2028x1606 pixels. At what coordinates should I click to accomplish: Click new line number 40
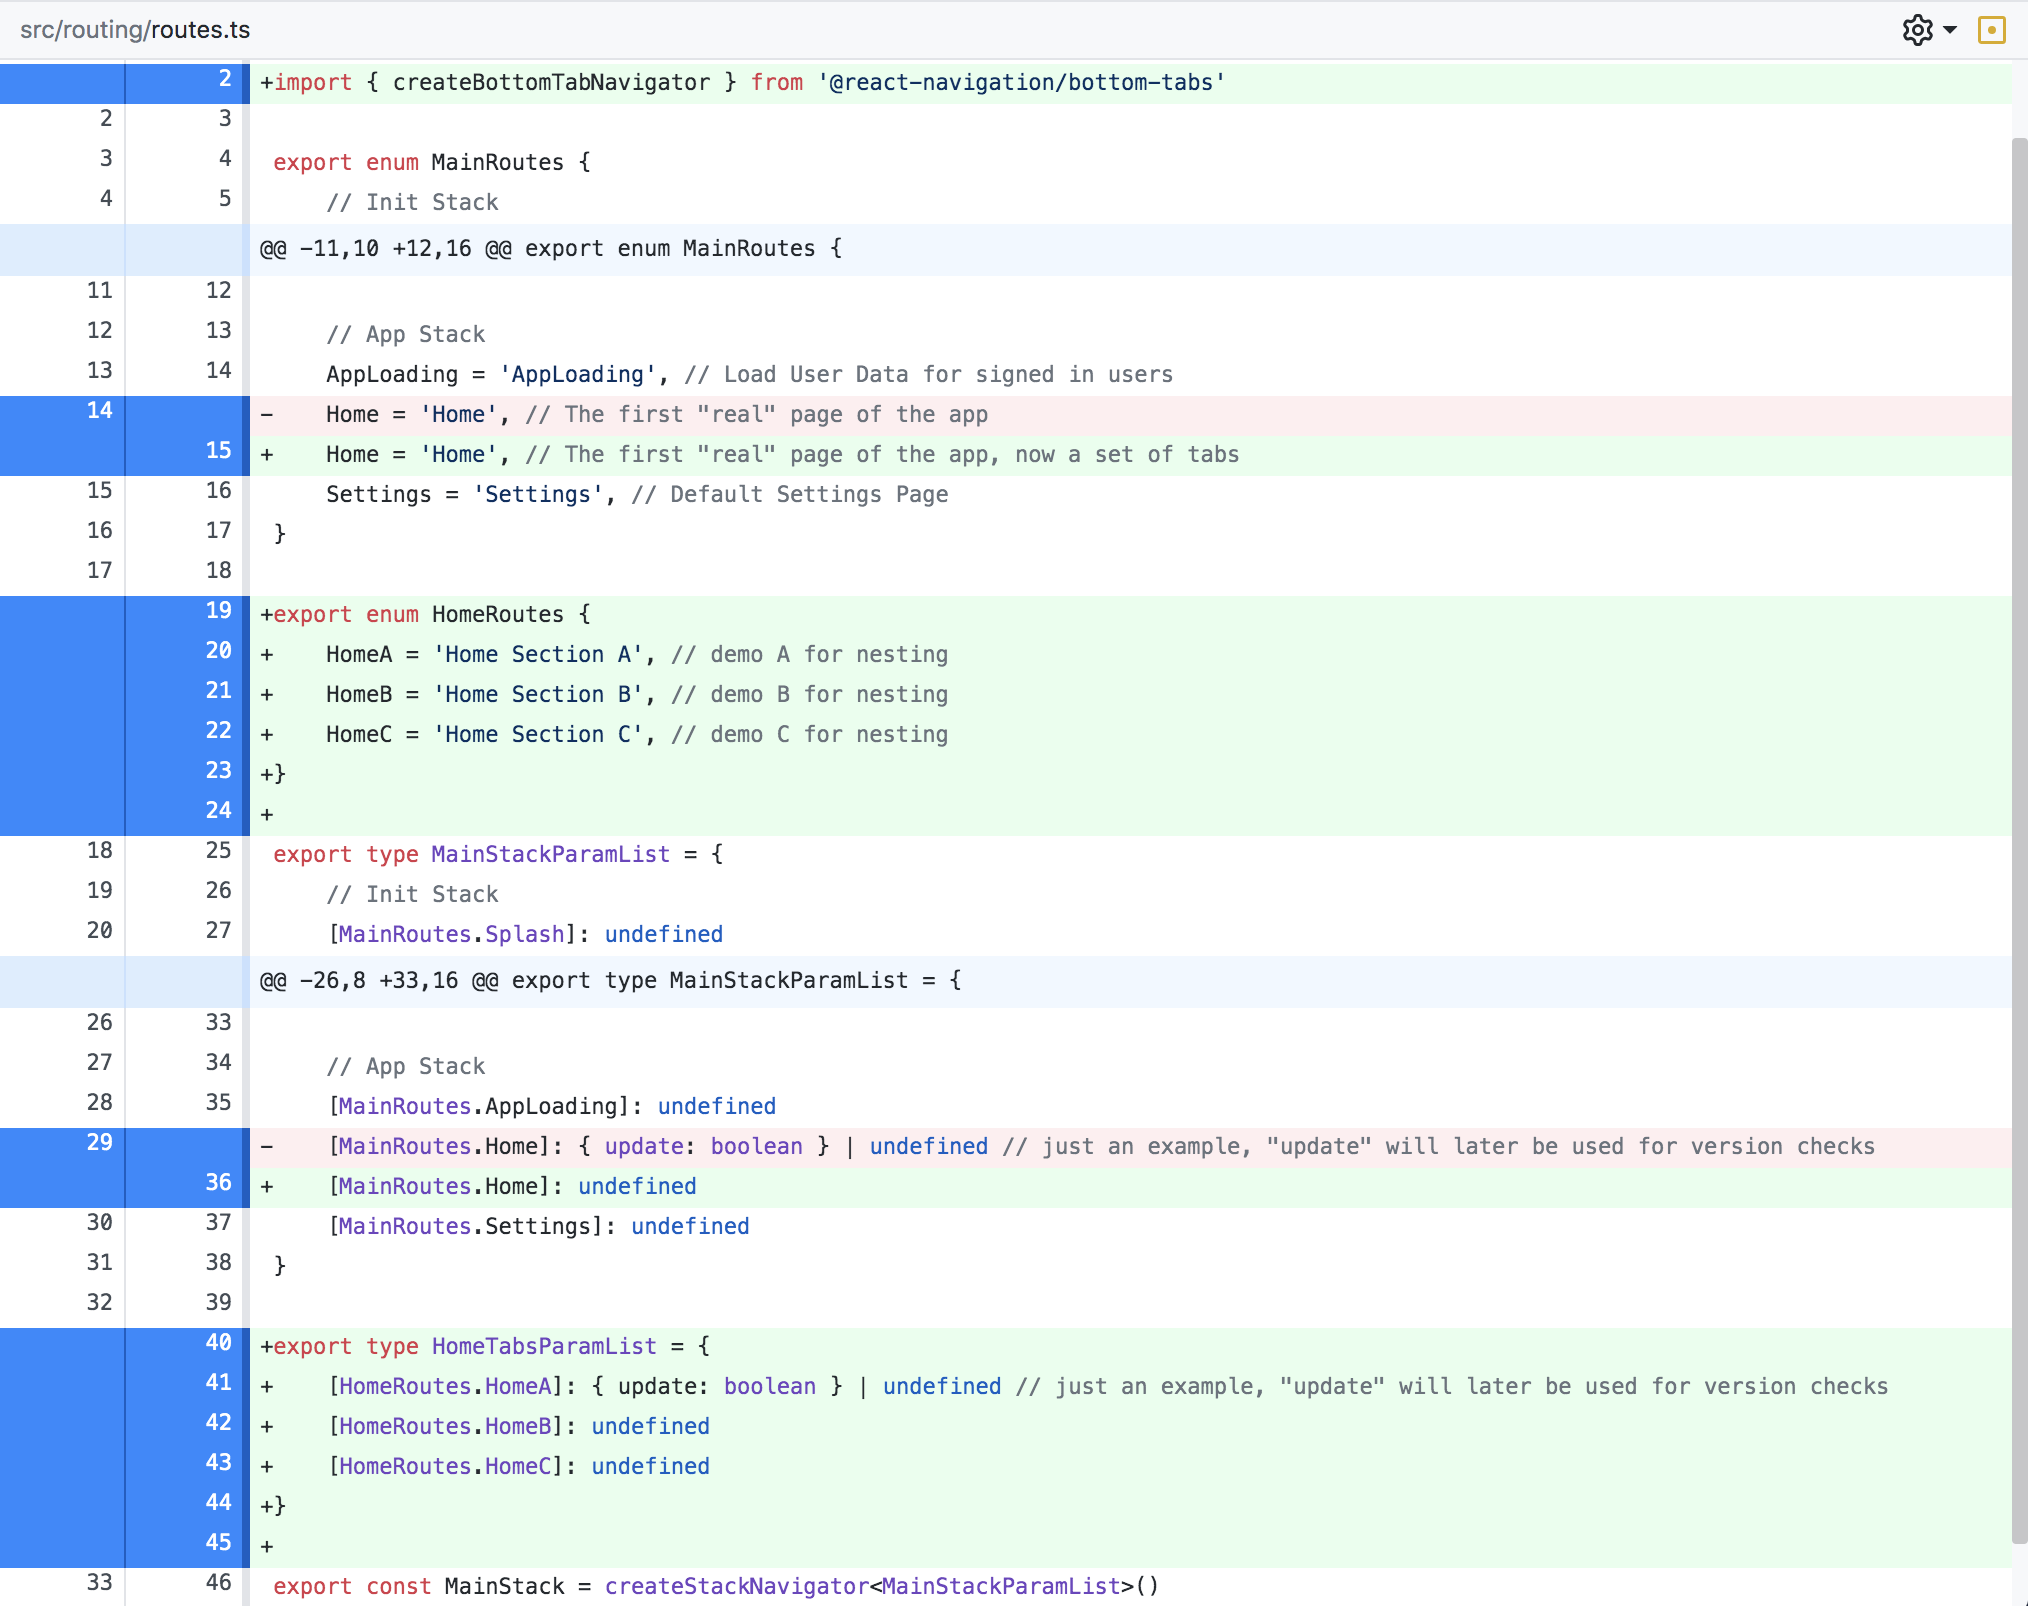pyautogui.click(x=218, y=1343)
